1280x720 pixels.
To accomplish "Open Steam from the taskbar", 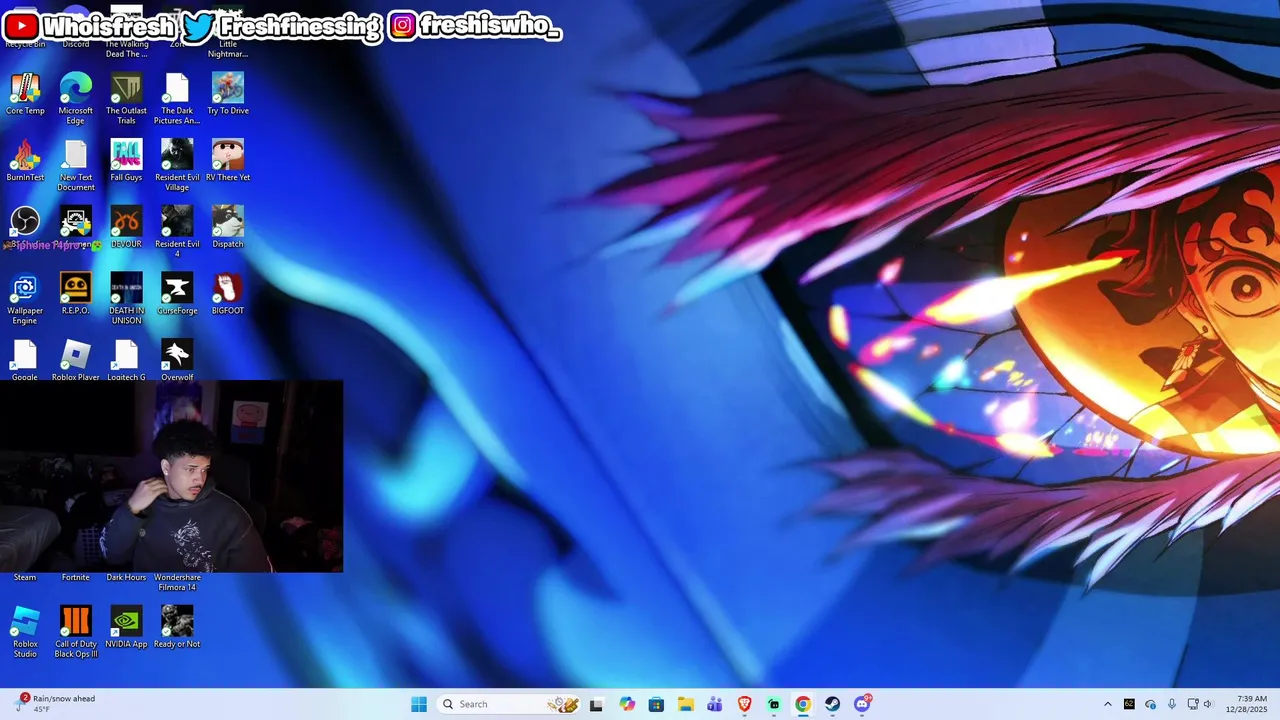I will tap(833, 704).
